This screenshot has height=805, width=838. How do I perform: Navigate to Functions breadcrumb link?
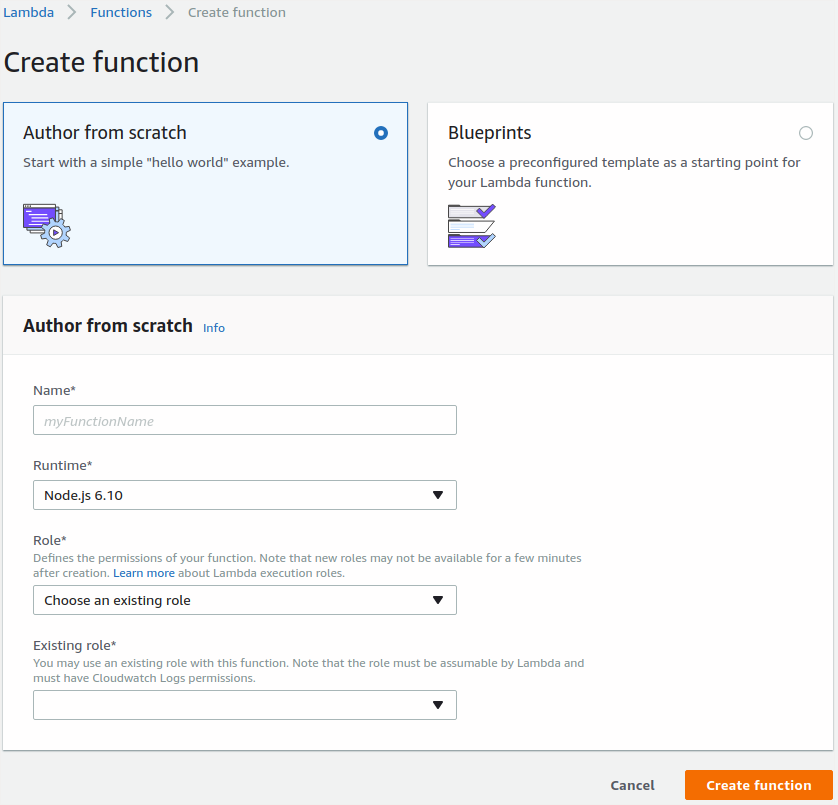tap(121, 13)
